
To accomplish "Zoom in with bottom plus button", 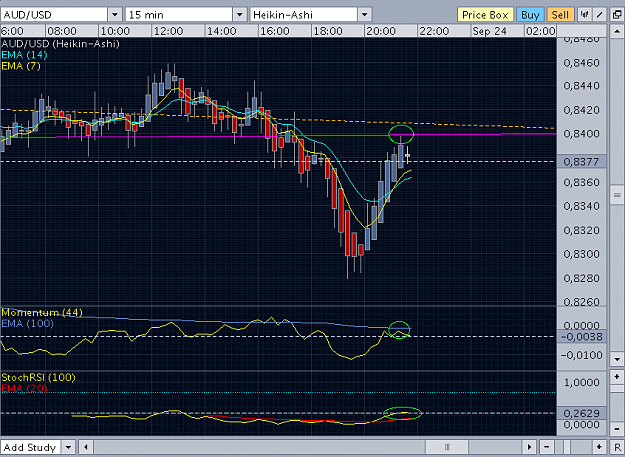I will (x=599, y=447).
